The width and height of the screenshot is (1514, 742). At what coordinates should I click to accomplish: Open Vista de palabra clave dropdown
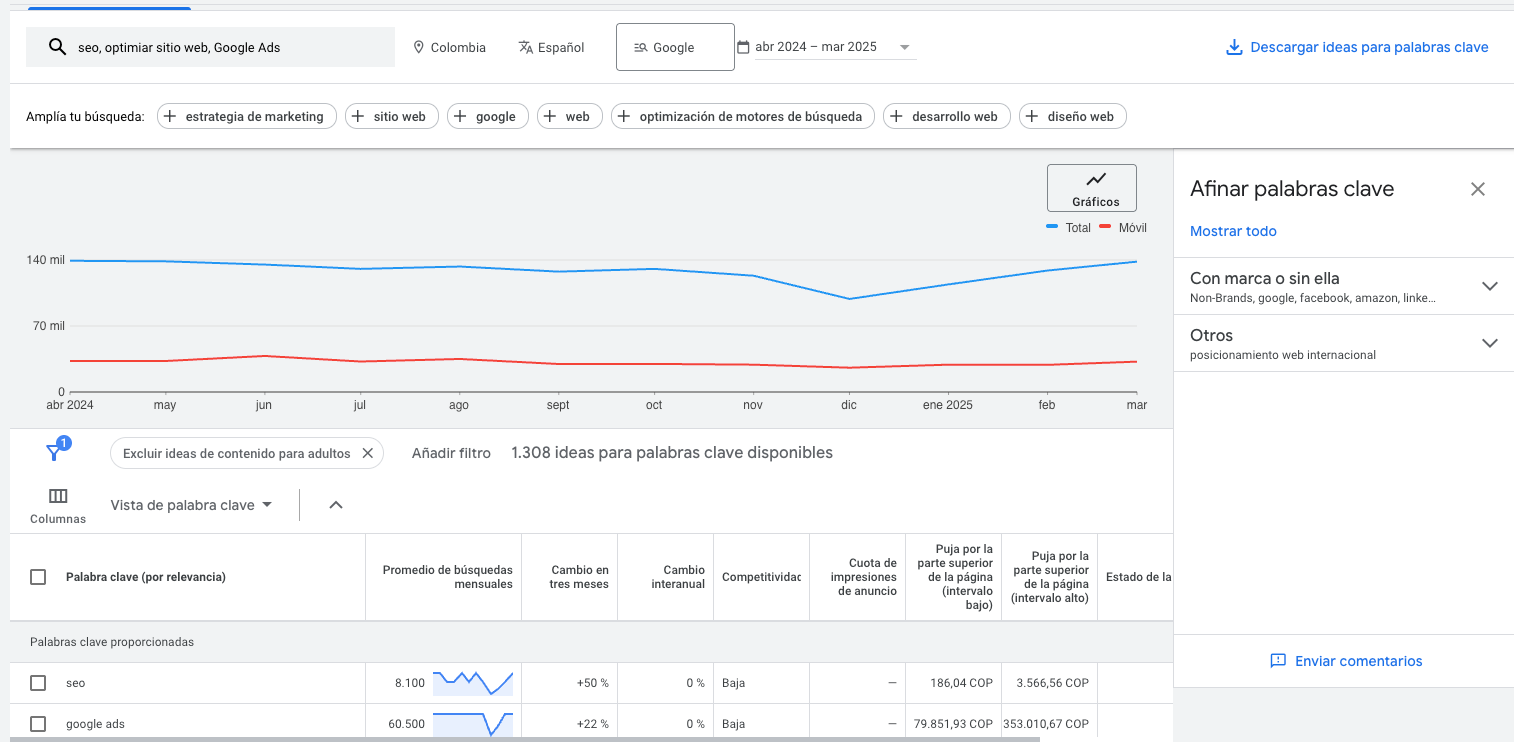point(192,505)
